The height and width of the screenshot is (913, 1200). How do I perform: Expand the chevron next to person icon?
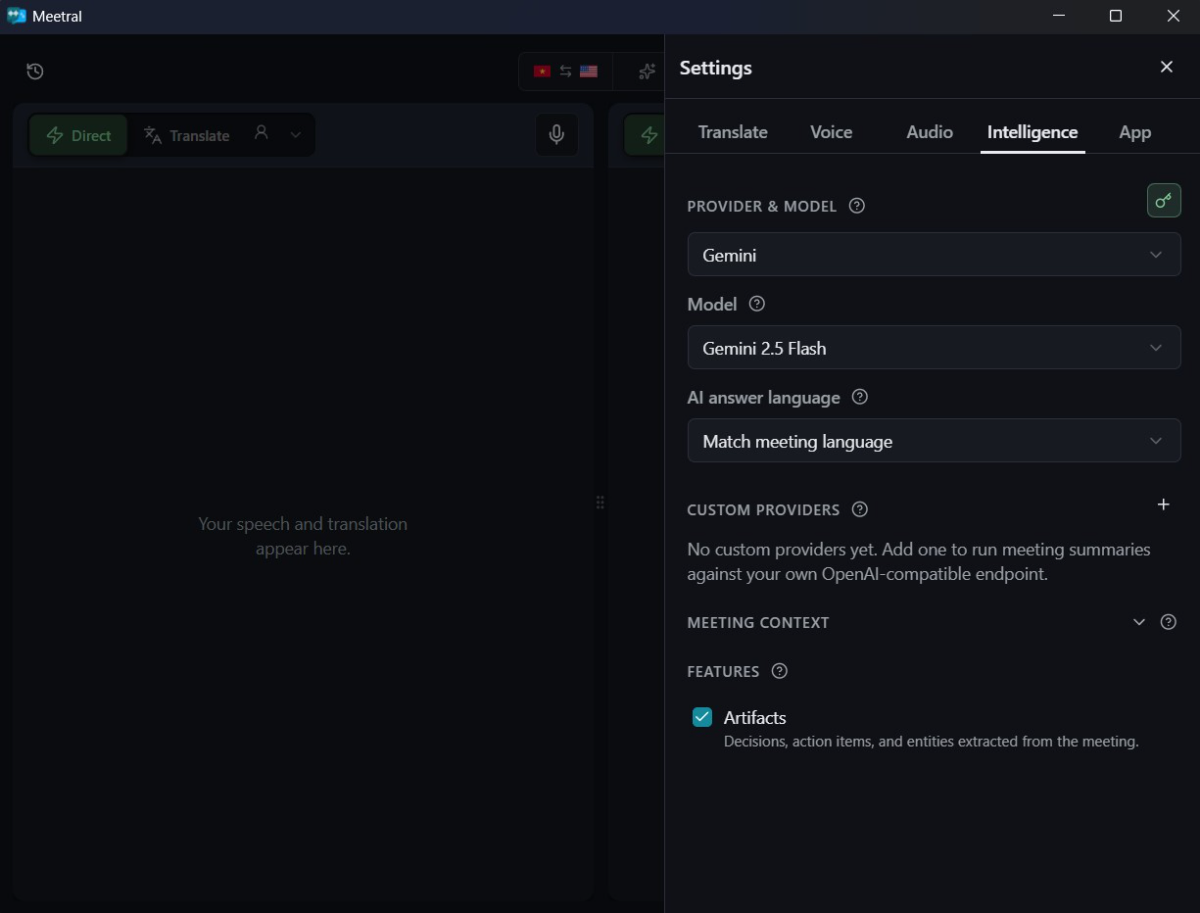point(295,135)
